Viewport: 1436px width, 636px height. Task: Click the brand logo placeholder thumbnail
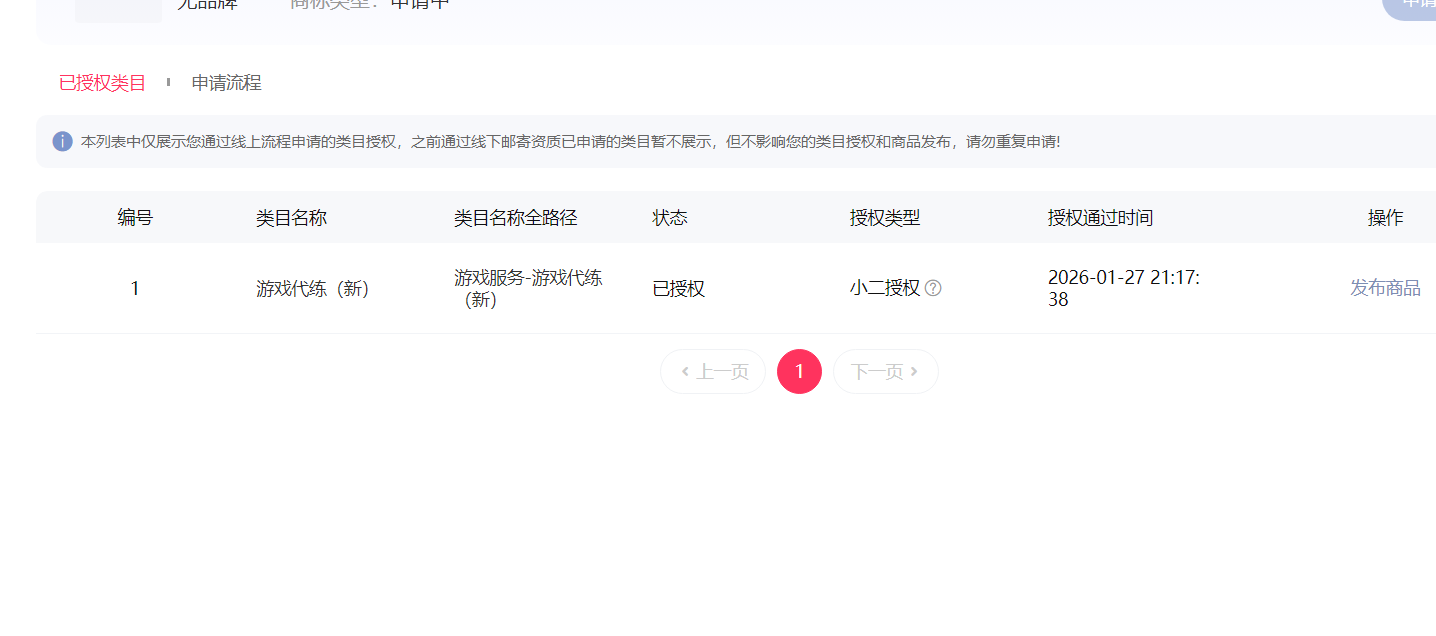[118, 10]
